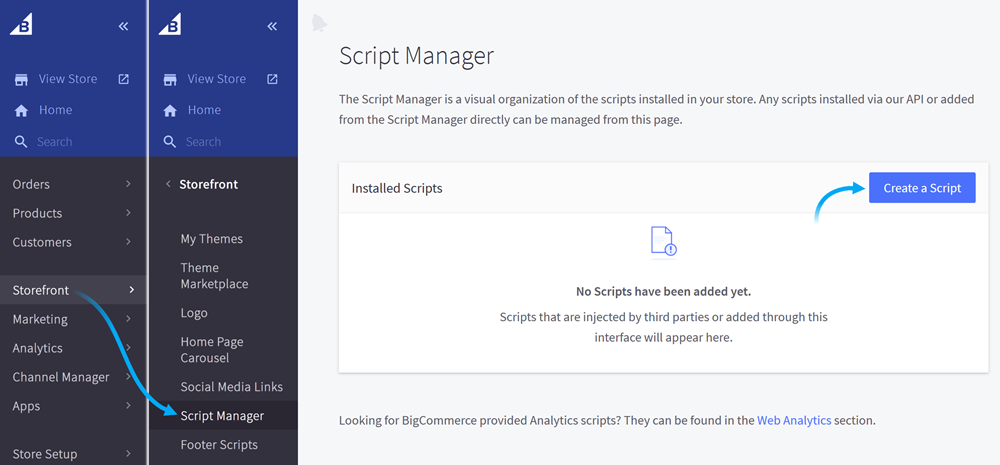
Task: Click store icon beside View Store in main sidebar
Action: pyautogui.click(x=22, y=80)
